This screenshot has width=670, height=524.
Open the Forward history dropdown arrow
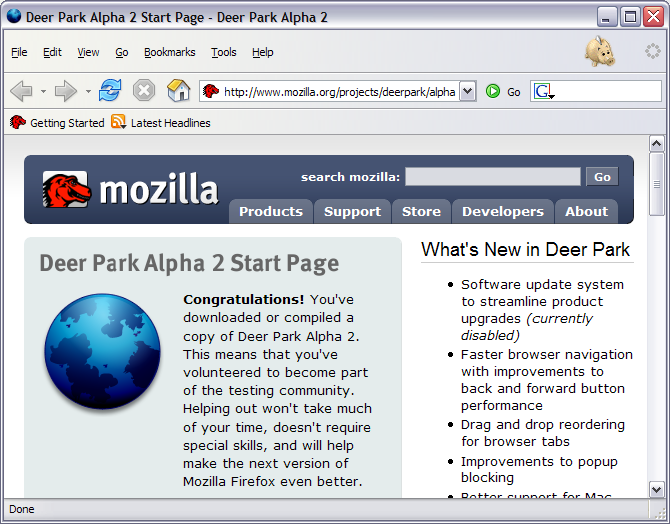[88, 92]
